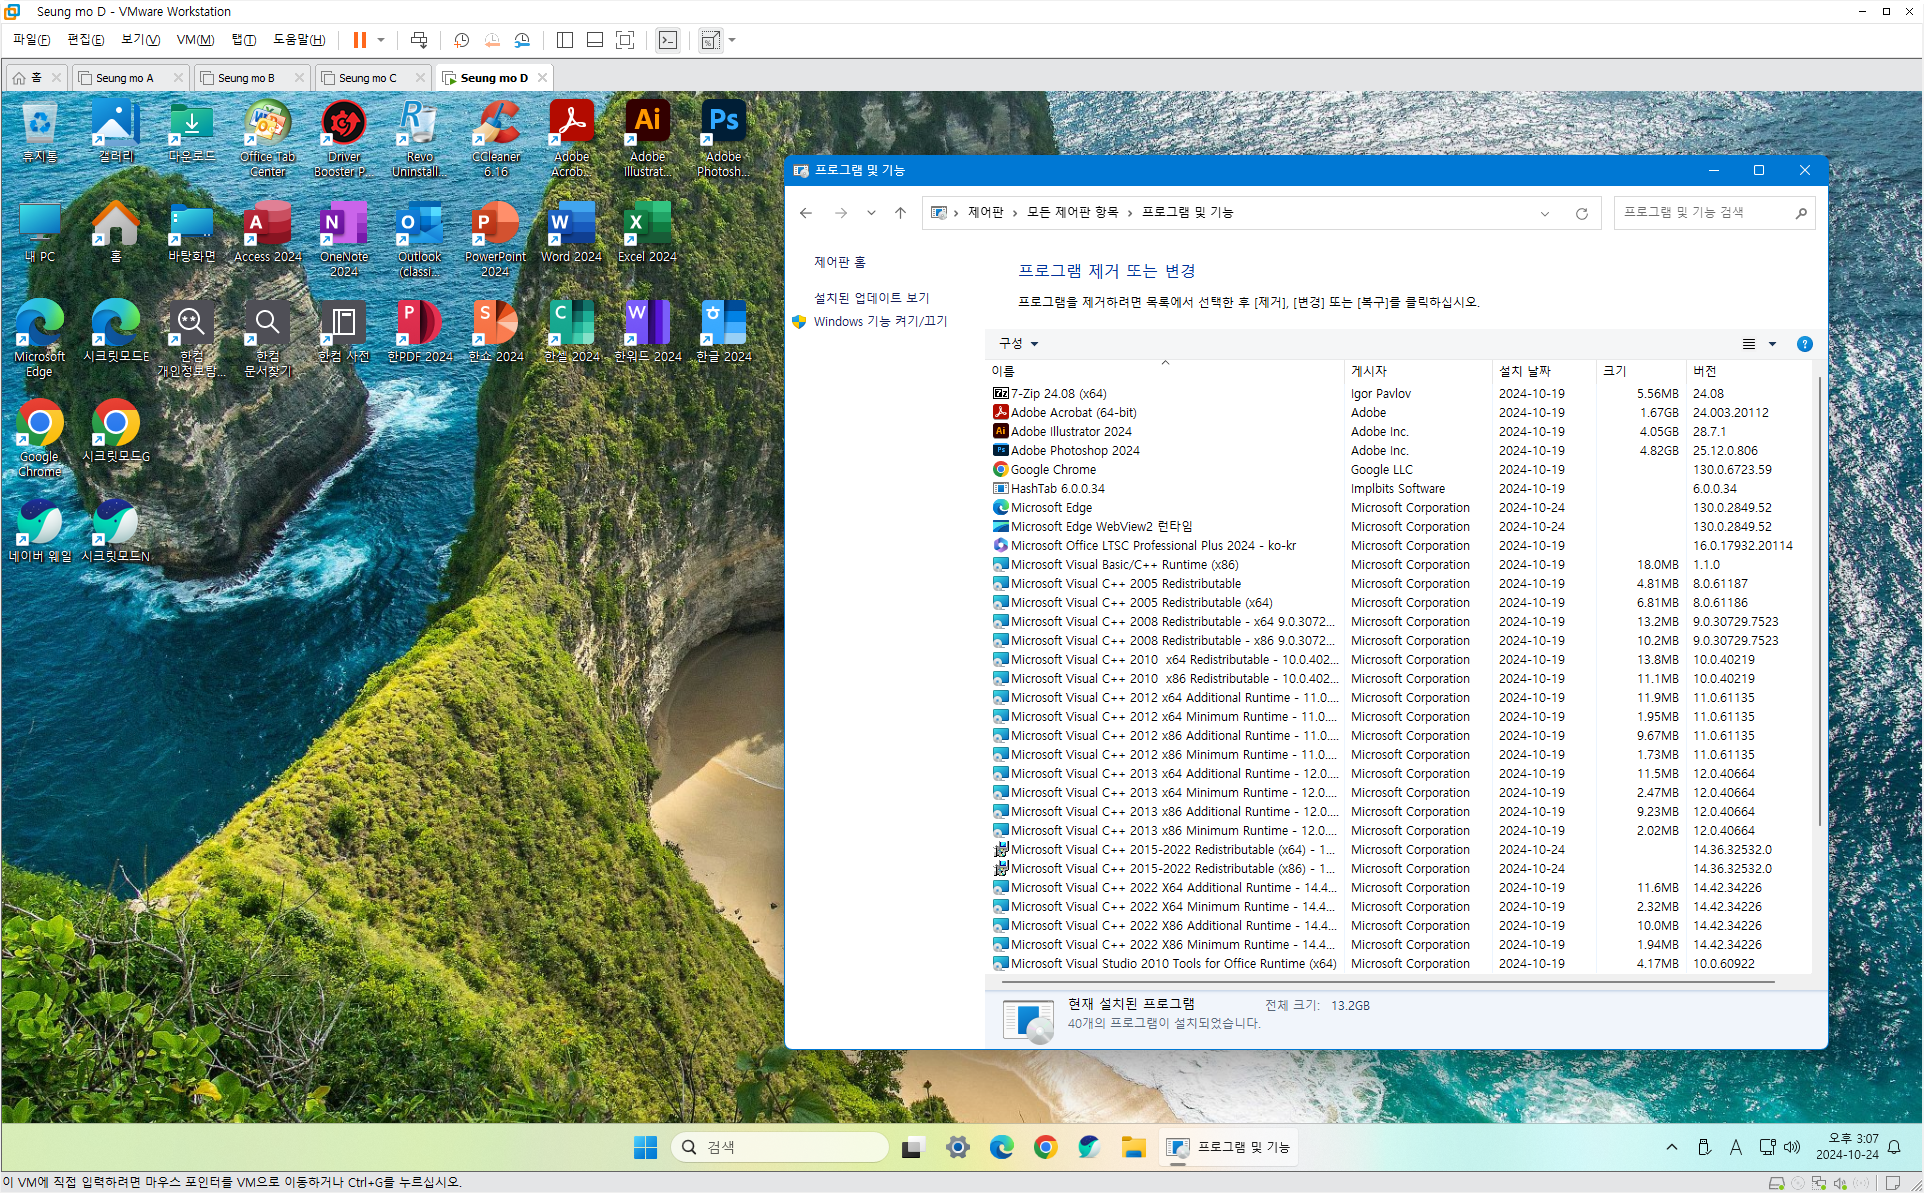Sort list by 크기 column header
The height and width of the screenshot is (1193, 1924).
[1641, 371]
